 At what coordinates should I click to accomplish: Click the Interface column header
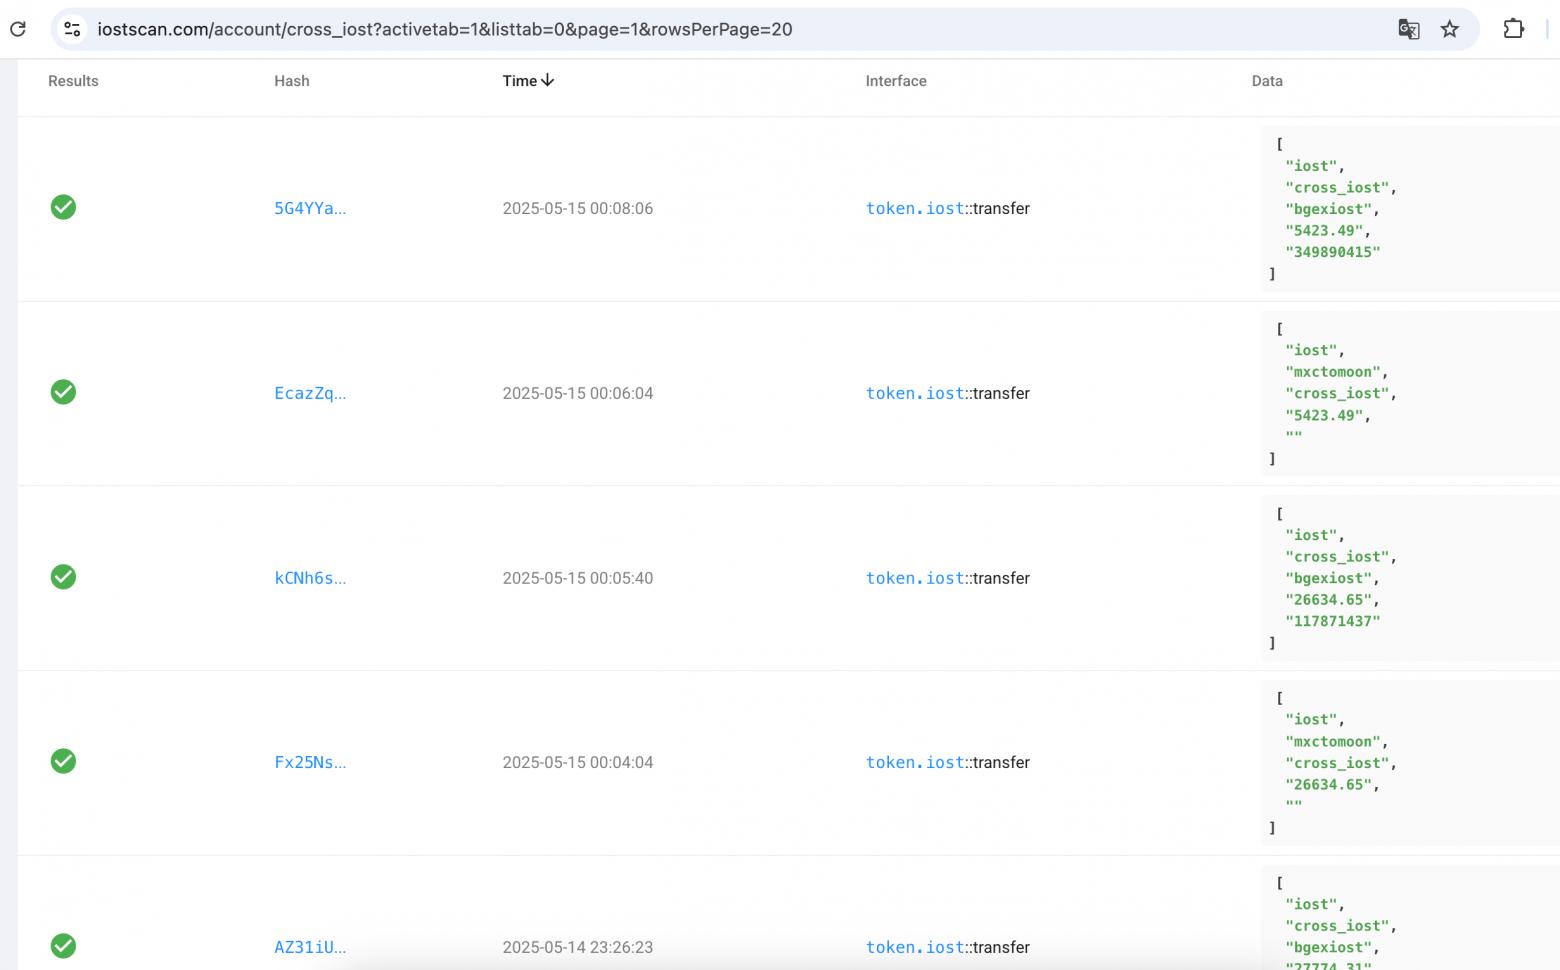(x=896, y=81)
